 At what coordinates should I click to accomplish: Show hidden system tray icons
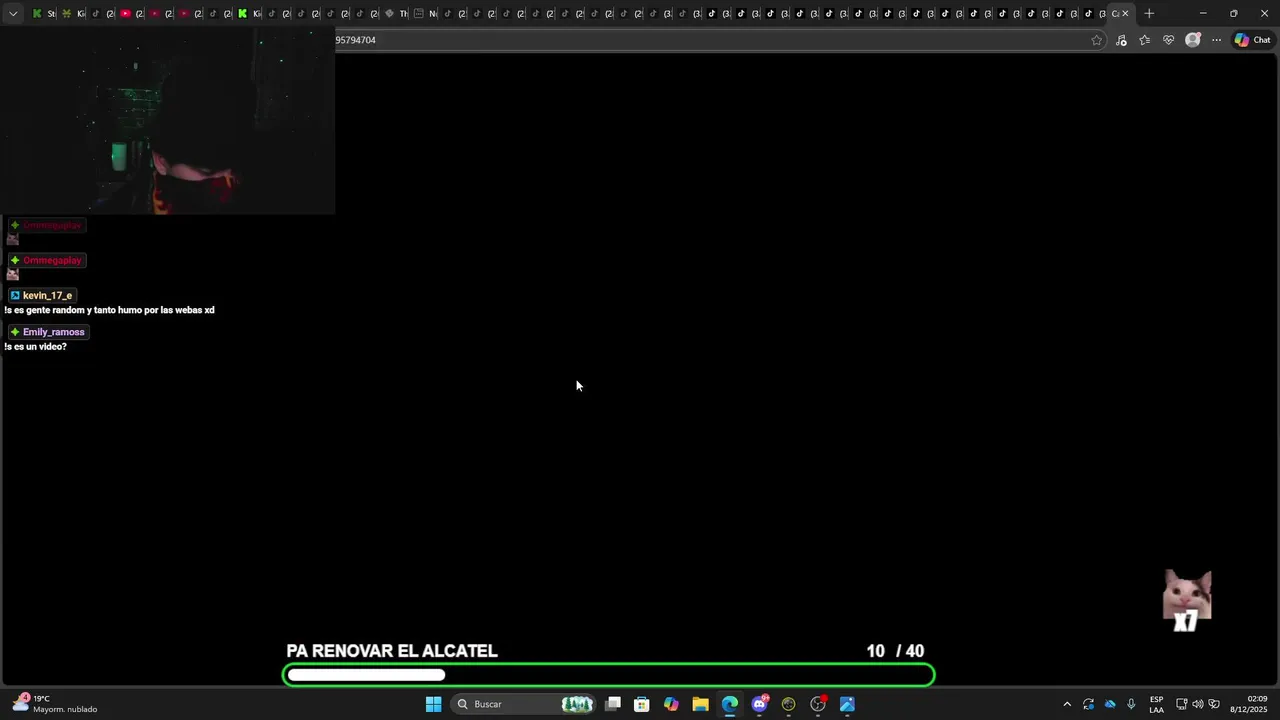pyautogui.click(x=1067, y=704)
